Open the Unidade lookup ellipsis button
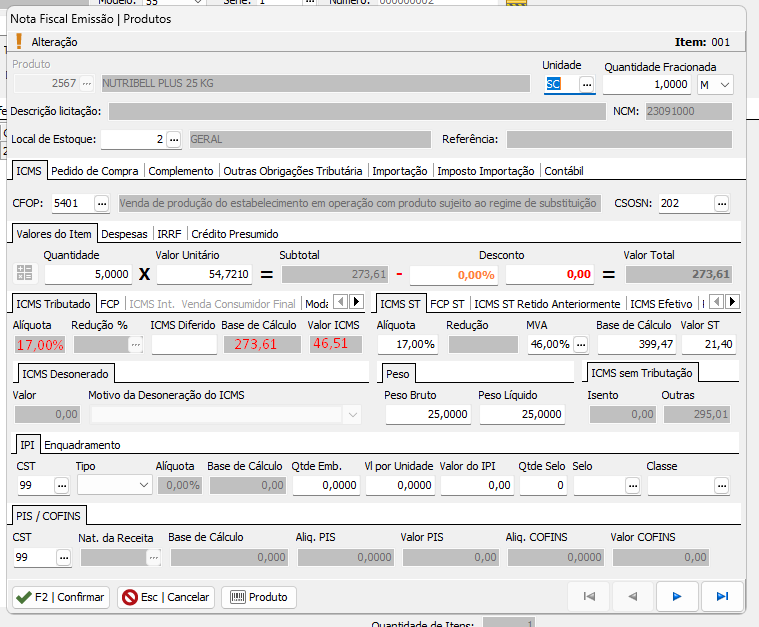 tap(586, 85)
